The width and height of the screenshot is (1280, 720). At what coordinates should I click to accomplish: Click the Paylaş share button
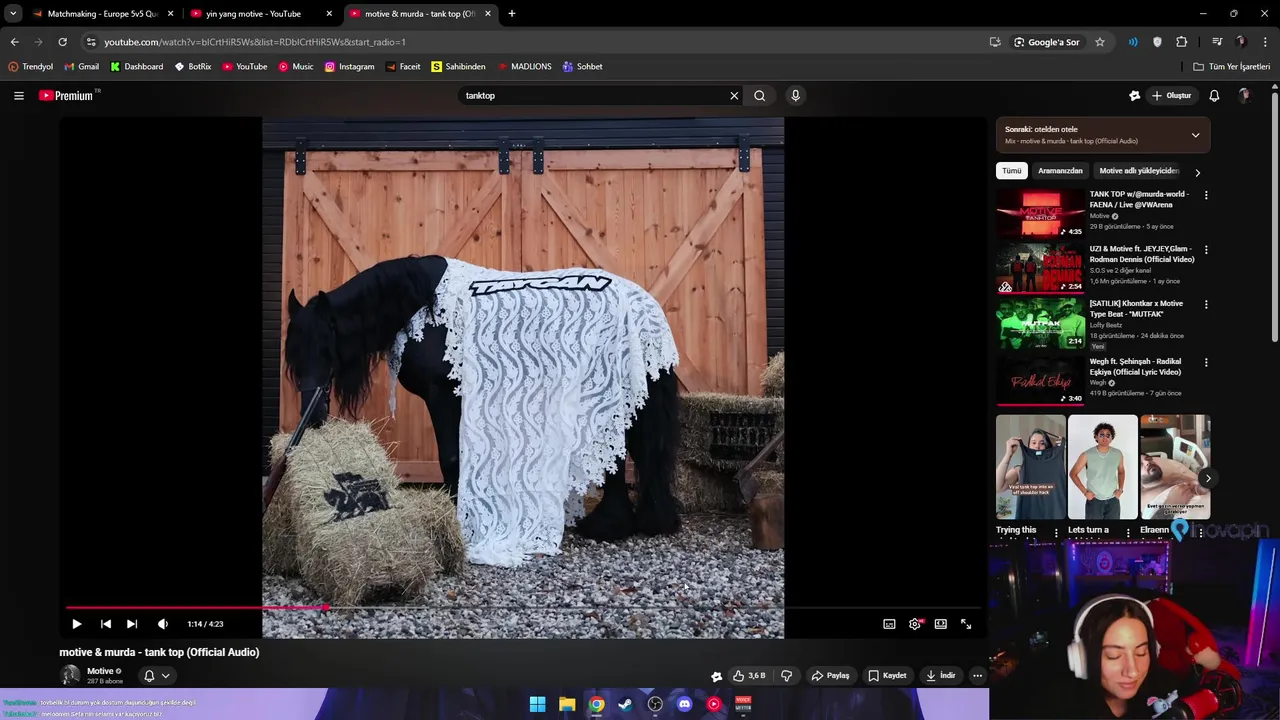830,676
